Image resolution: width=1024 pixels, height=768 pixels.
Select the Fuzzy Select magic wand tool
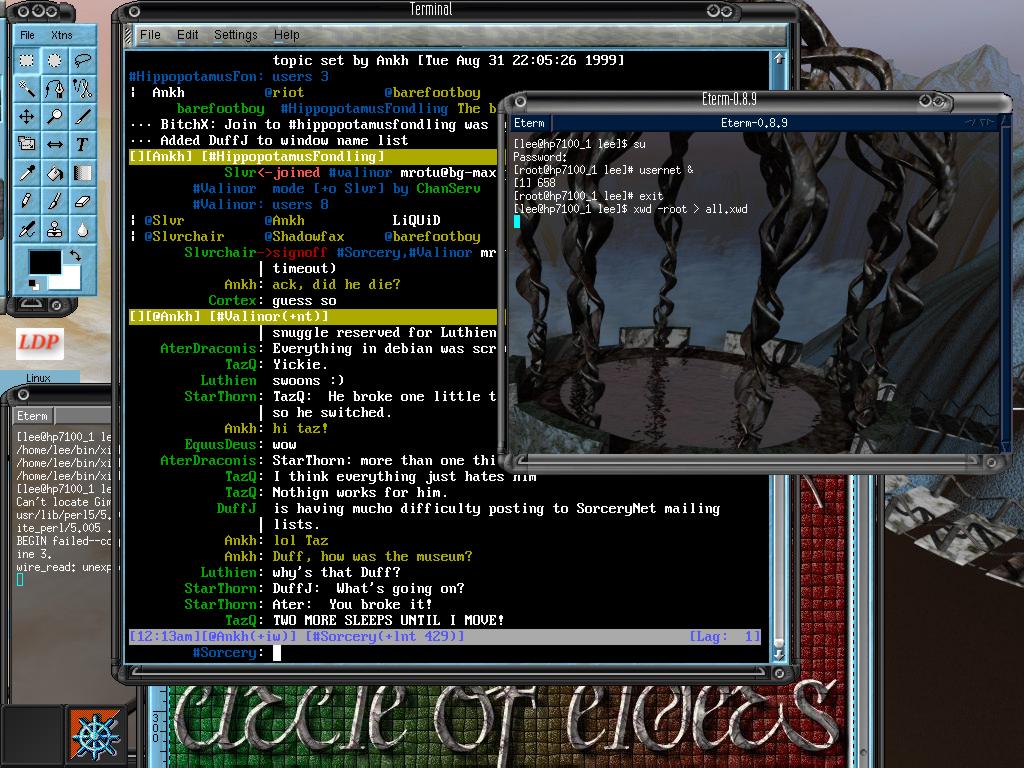pos(27,88)
